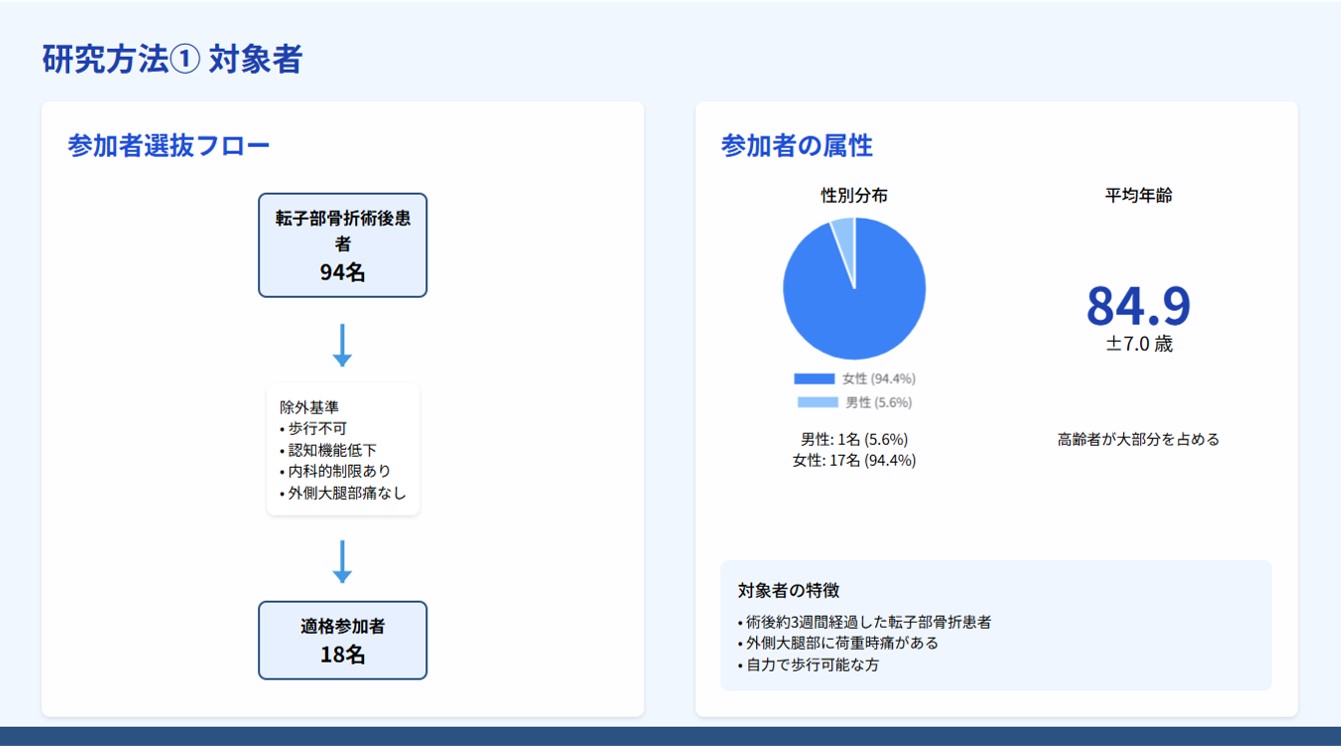Click the arrow below the 94名 box
This screenshot has height=746, width=1341.
[342, 344]
